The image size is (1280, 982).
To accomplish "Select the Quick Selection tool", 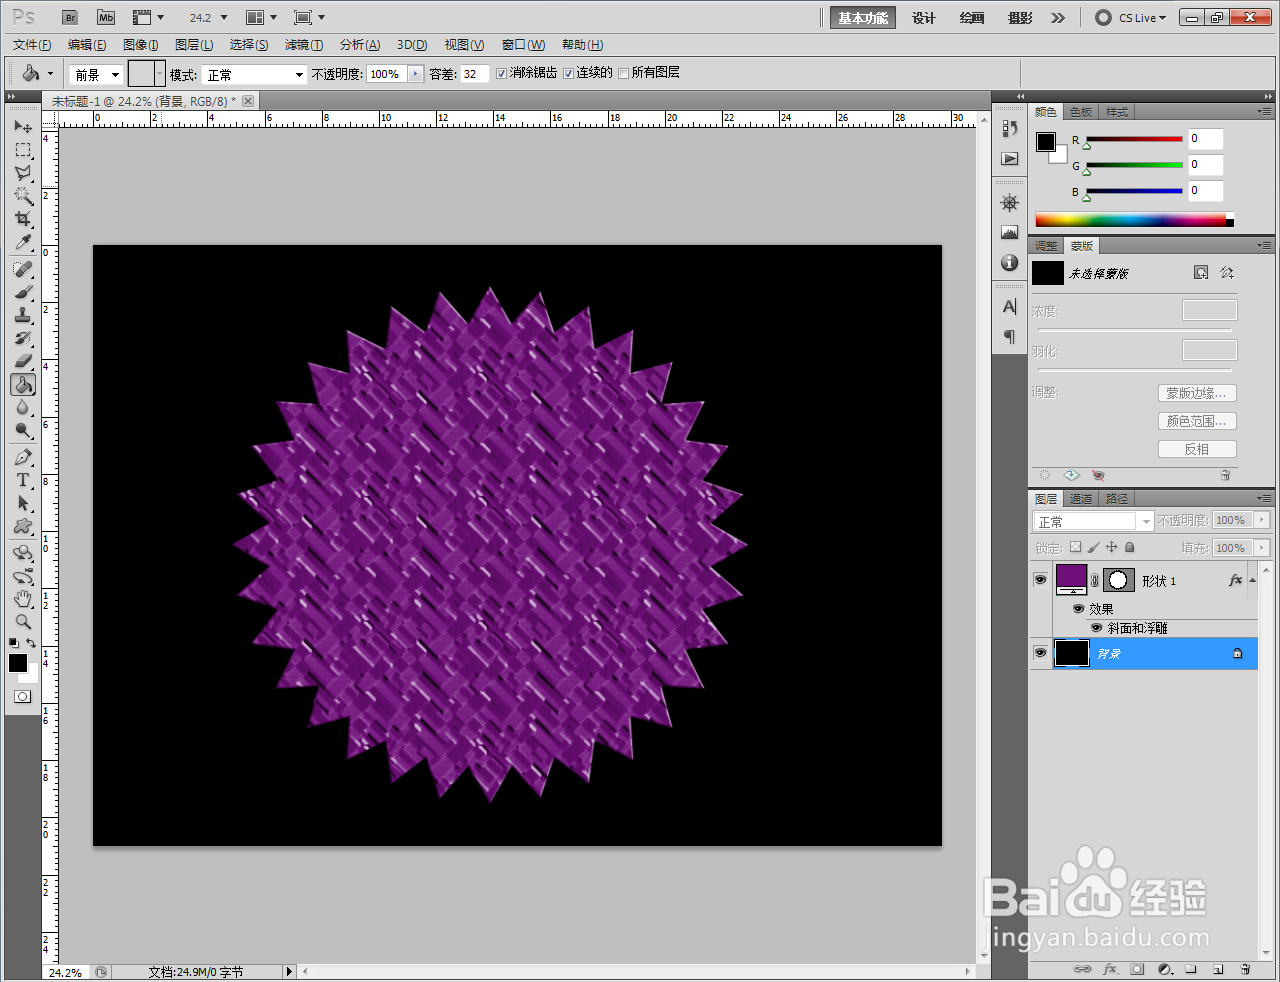I will coord(23,196).
